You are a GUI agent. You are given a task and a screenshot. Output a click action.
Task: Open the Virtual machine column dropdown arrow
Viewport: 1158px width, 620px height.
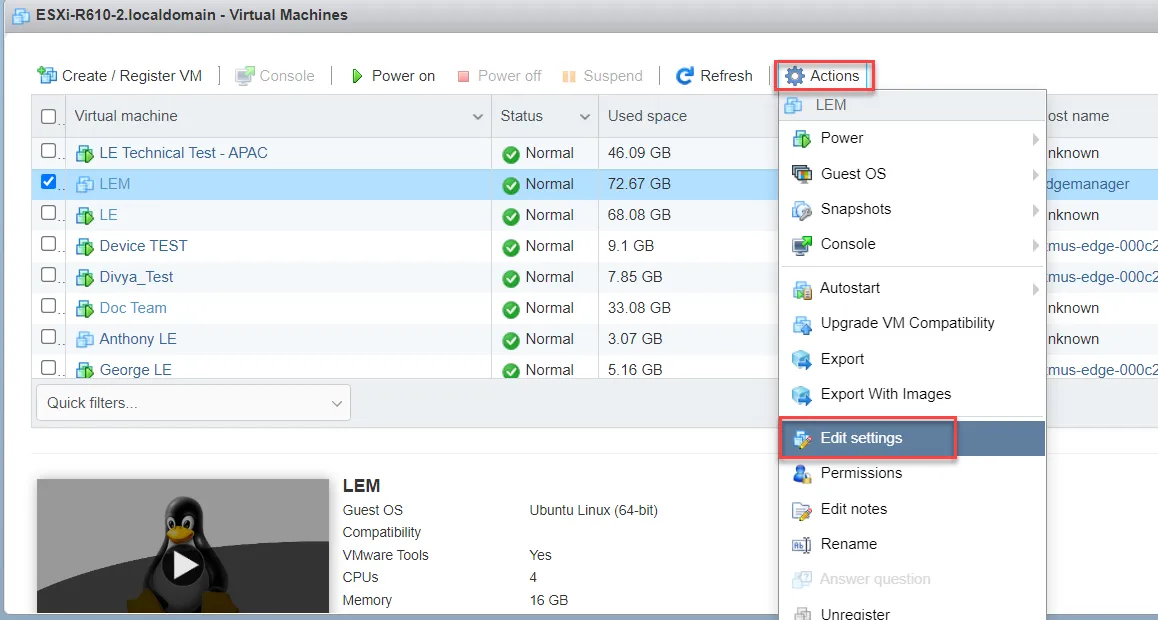coord(478,117)
